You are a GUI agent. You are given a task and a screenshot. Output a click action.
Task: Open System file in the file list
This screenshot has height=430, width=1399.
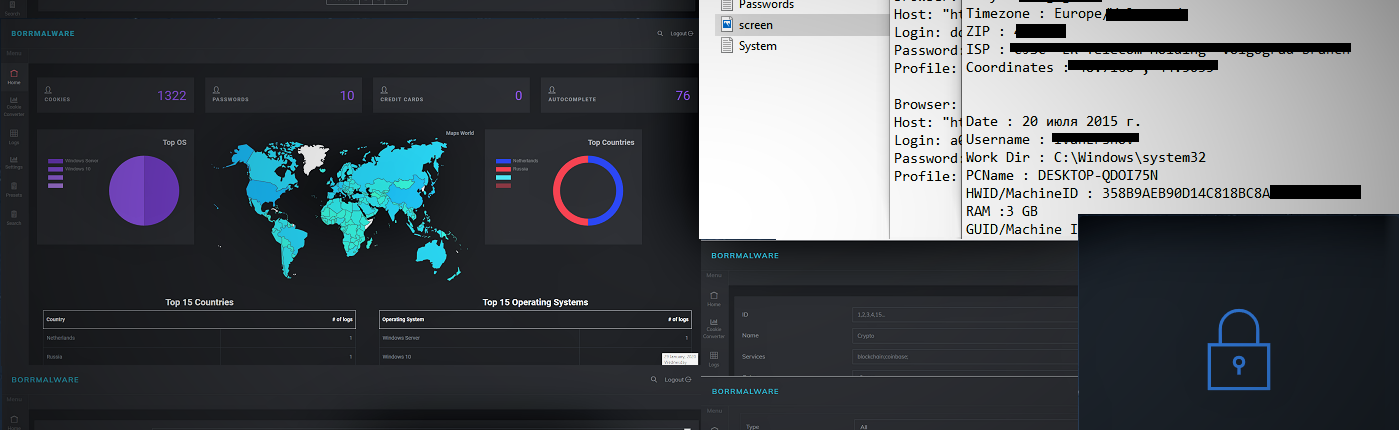pyautogui.click(x=757, y=46)
